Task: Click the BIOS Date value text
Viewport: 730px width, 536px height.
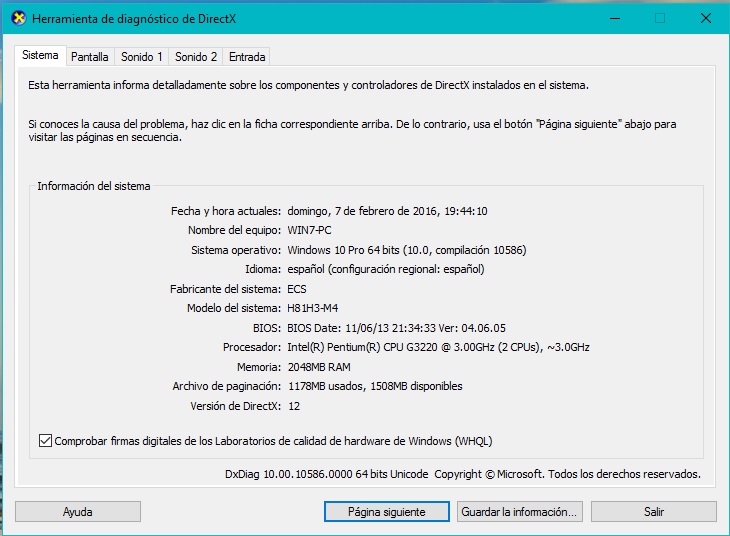Action: (x=396, y=328)
